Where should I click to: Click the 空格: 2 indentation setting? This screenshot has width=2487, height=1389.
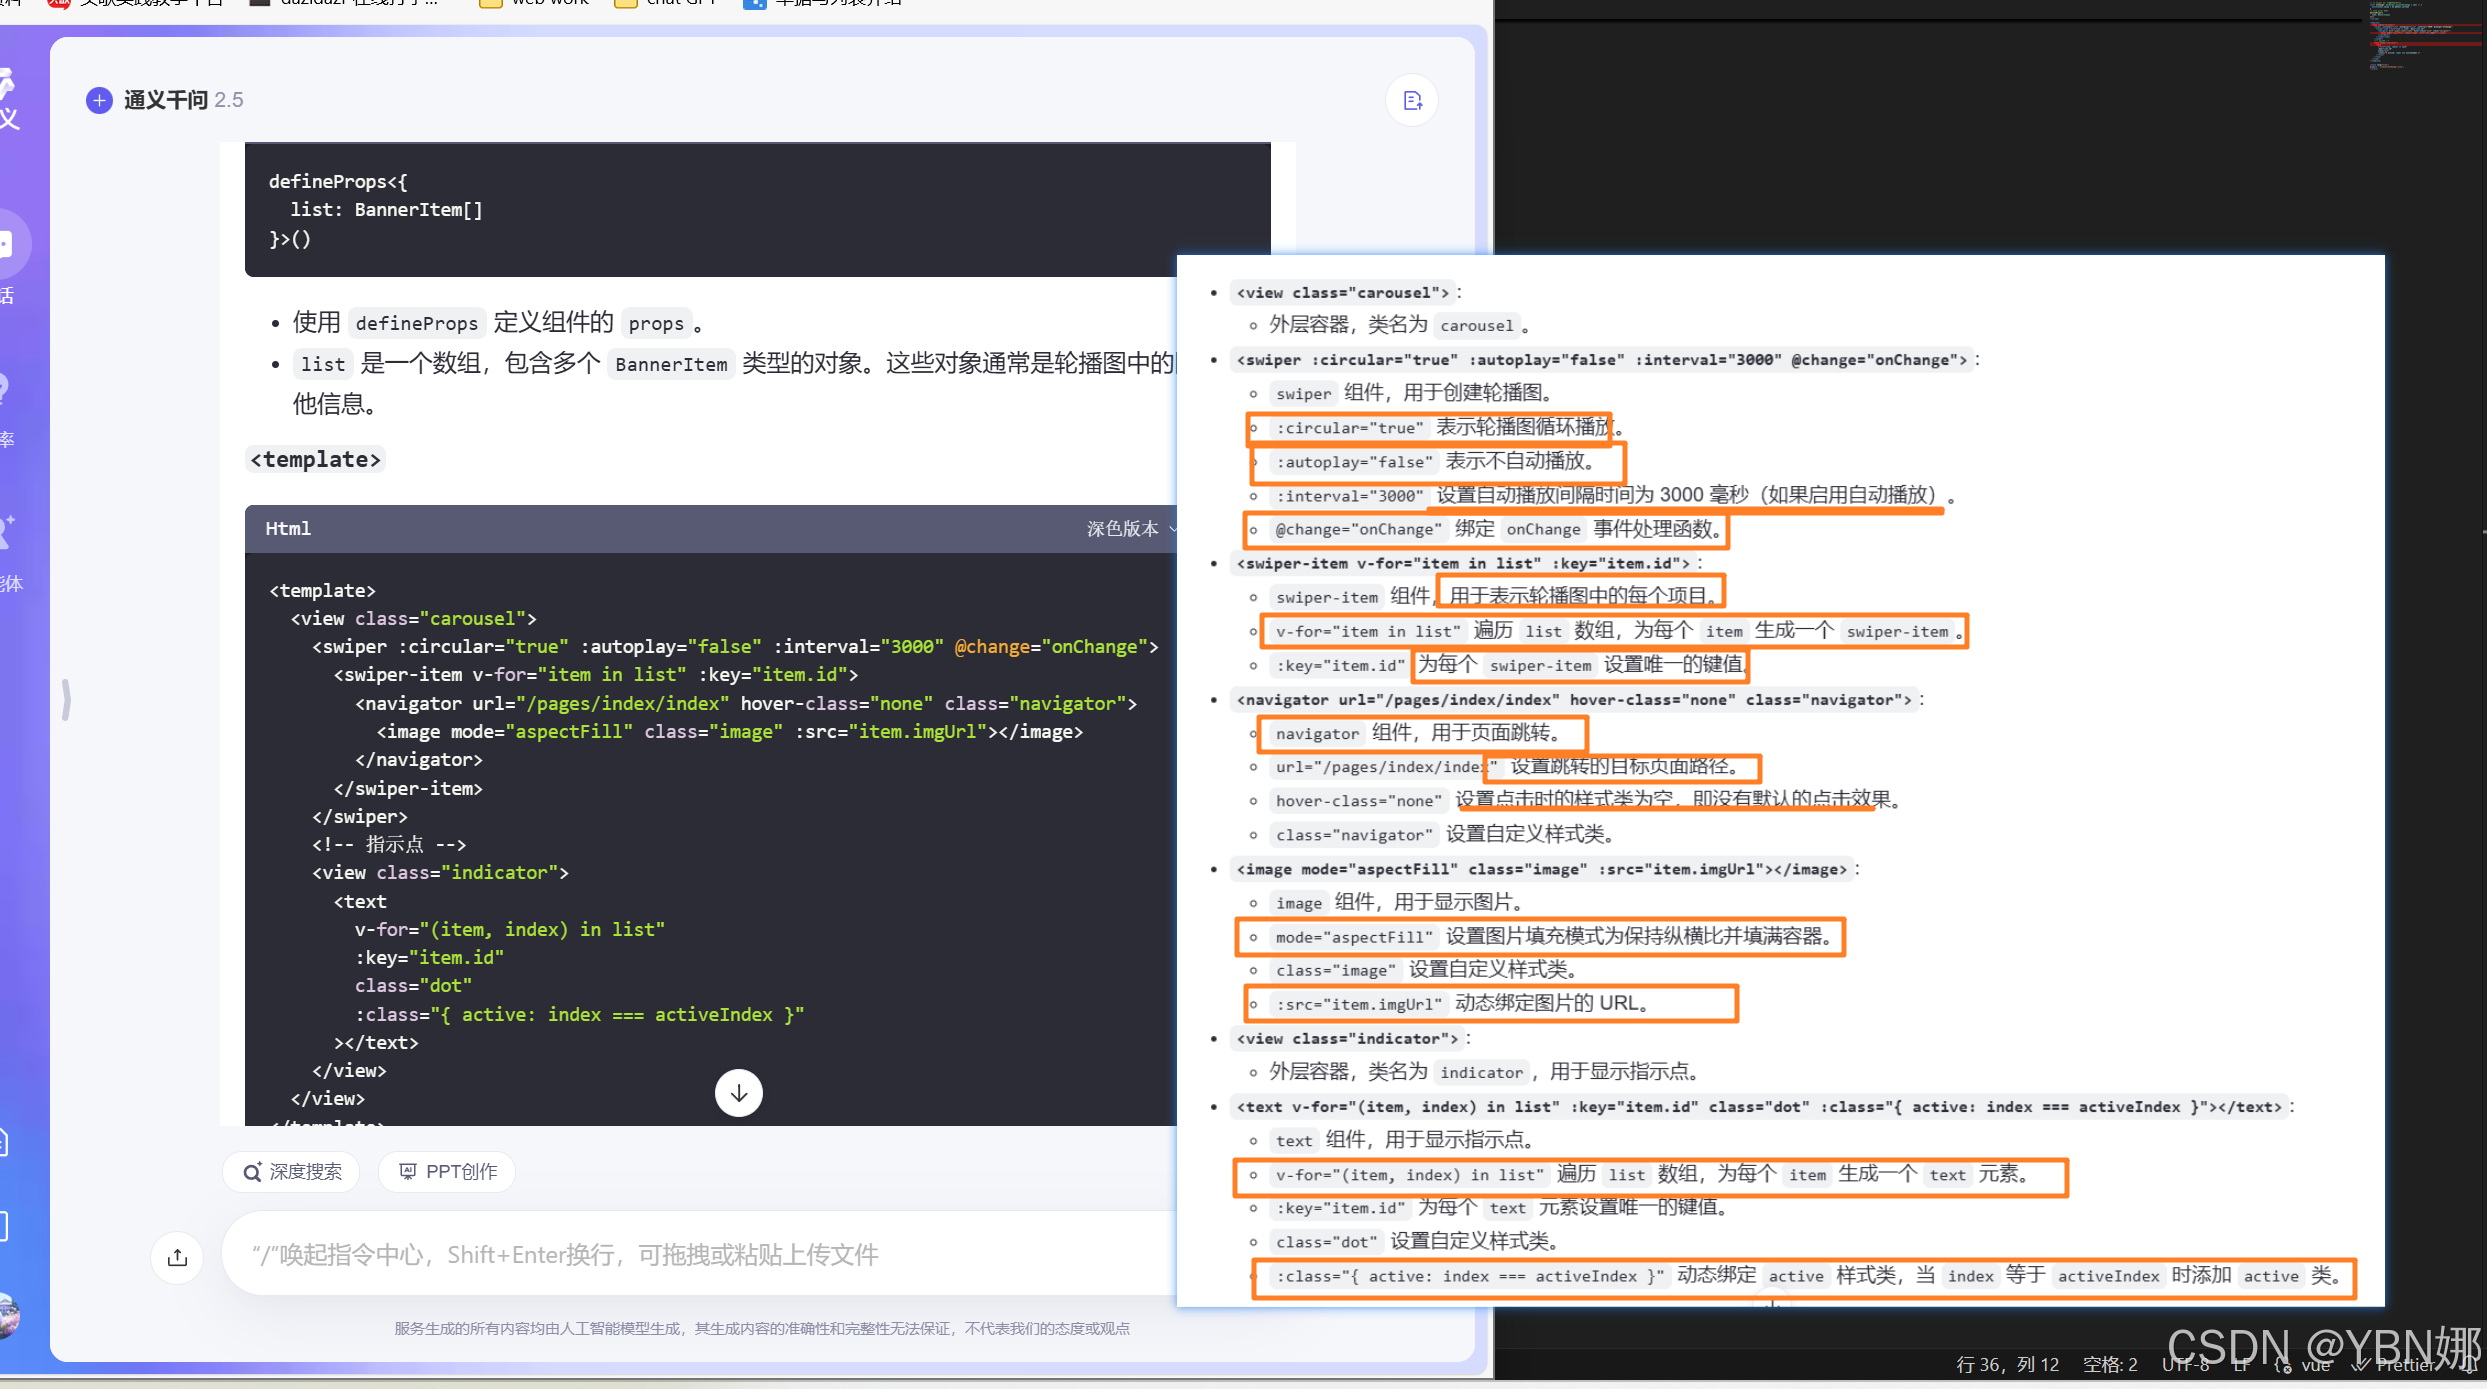click(2110, 1365)
